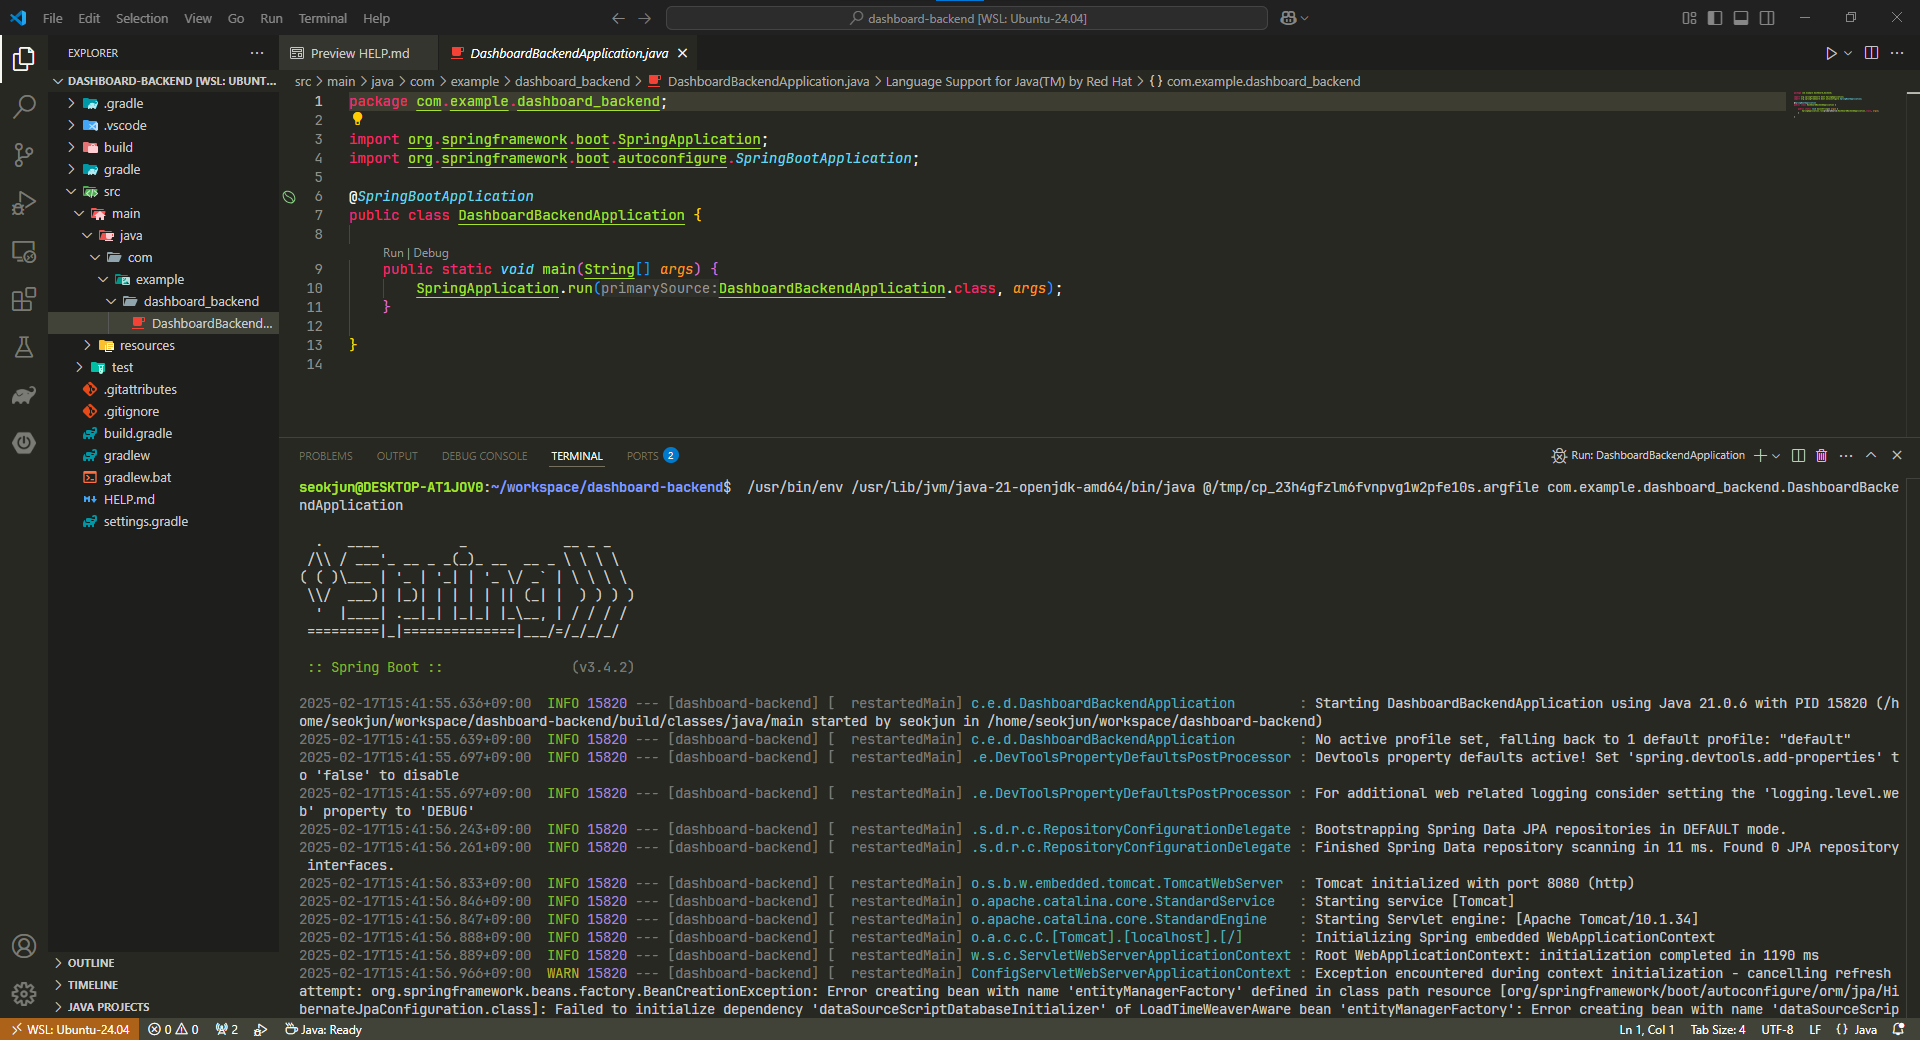Click the Debug code lens above main
The width and height of the screenshot is (1920, 1040).
[431, 253]
